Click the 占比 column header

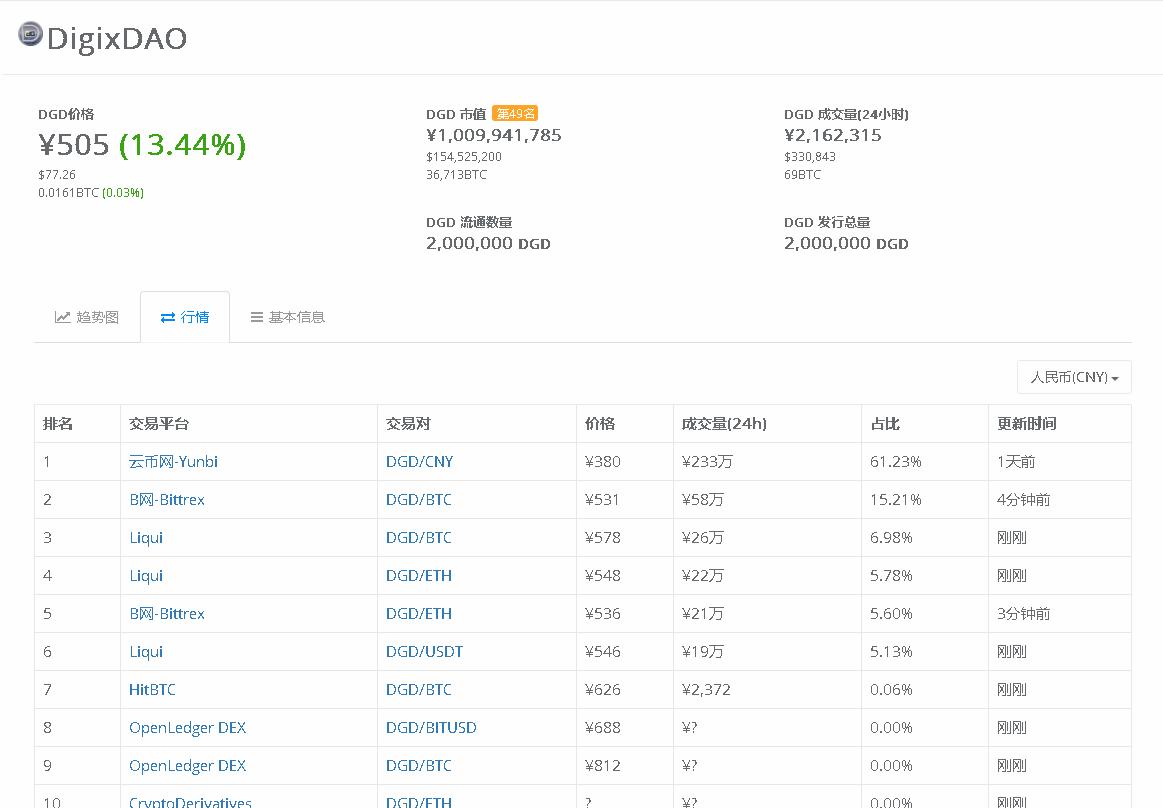[885, 424]
